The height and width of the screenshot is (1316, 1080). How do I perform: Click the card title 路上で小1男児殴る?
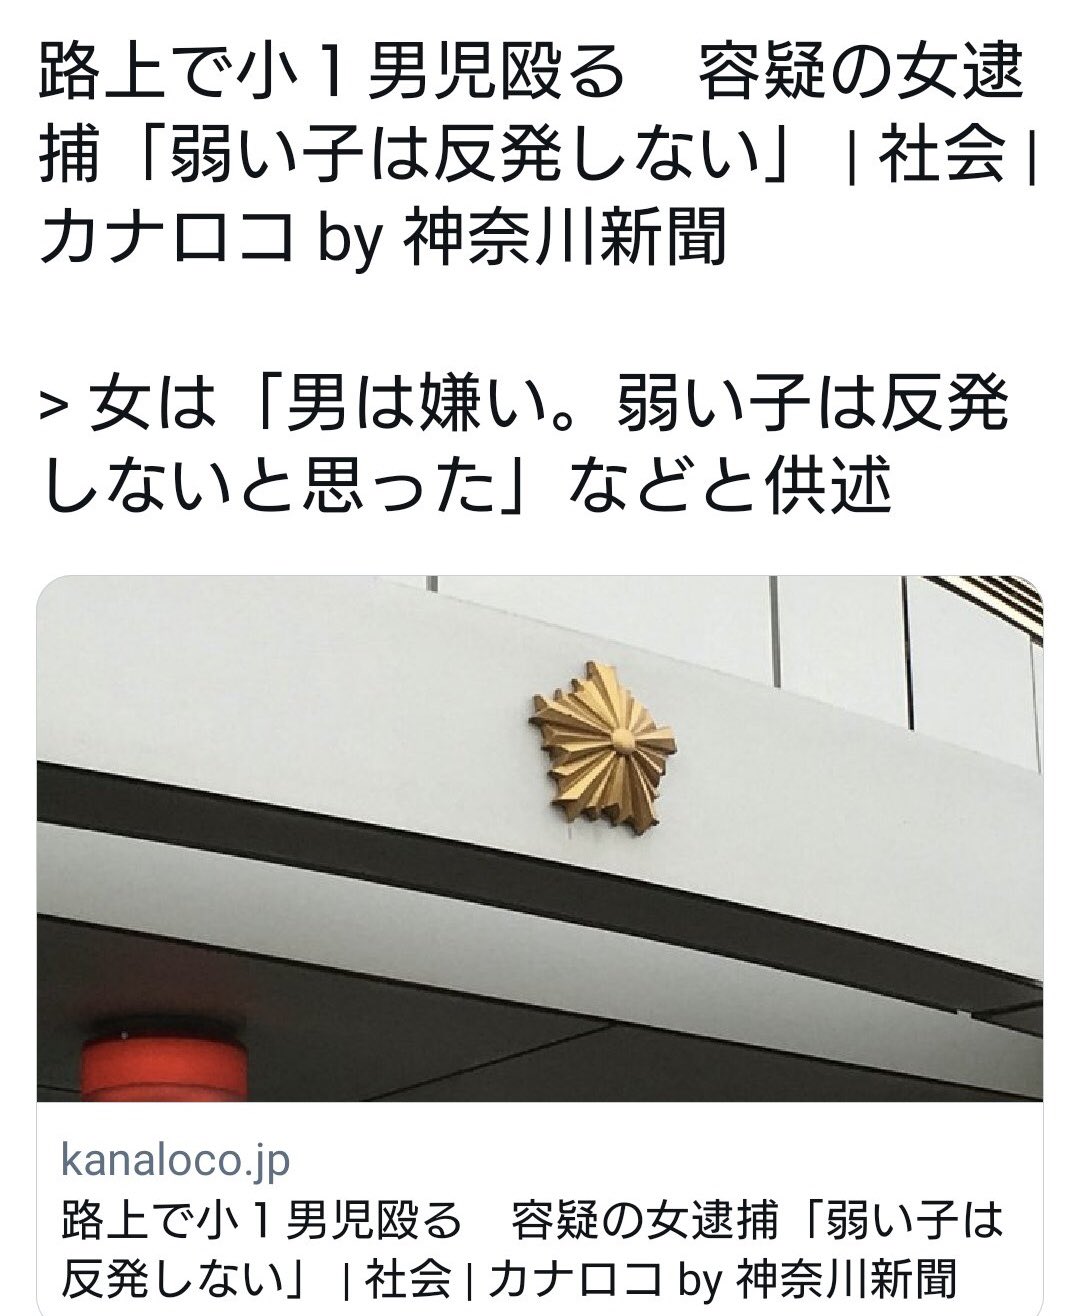pos(262,1221)
